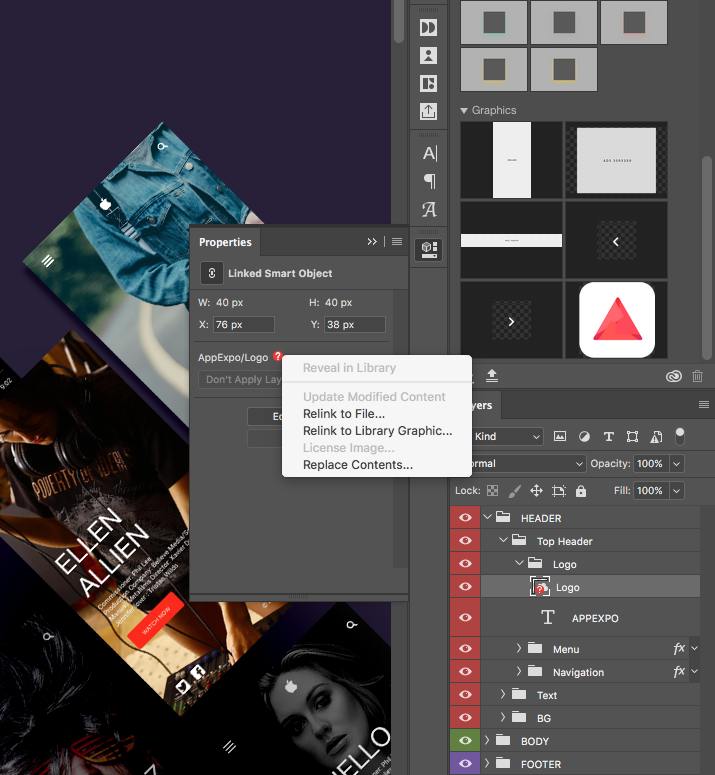Click the Opacity value field
The width and height of the screenshot is (715, 775).
click(x=650, y=464)
